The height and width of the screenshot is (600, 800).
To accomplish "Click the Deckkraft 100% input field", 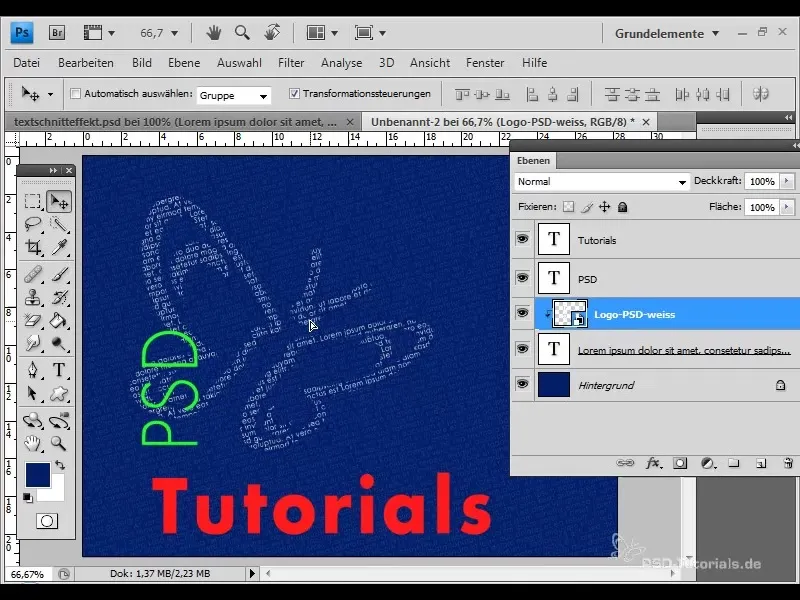I will 762,182.
